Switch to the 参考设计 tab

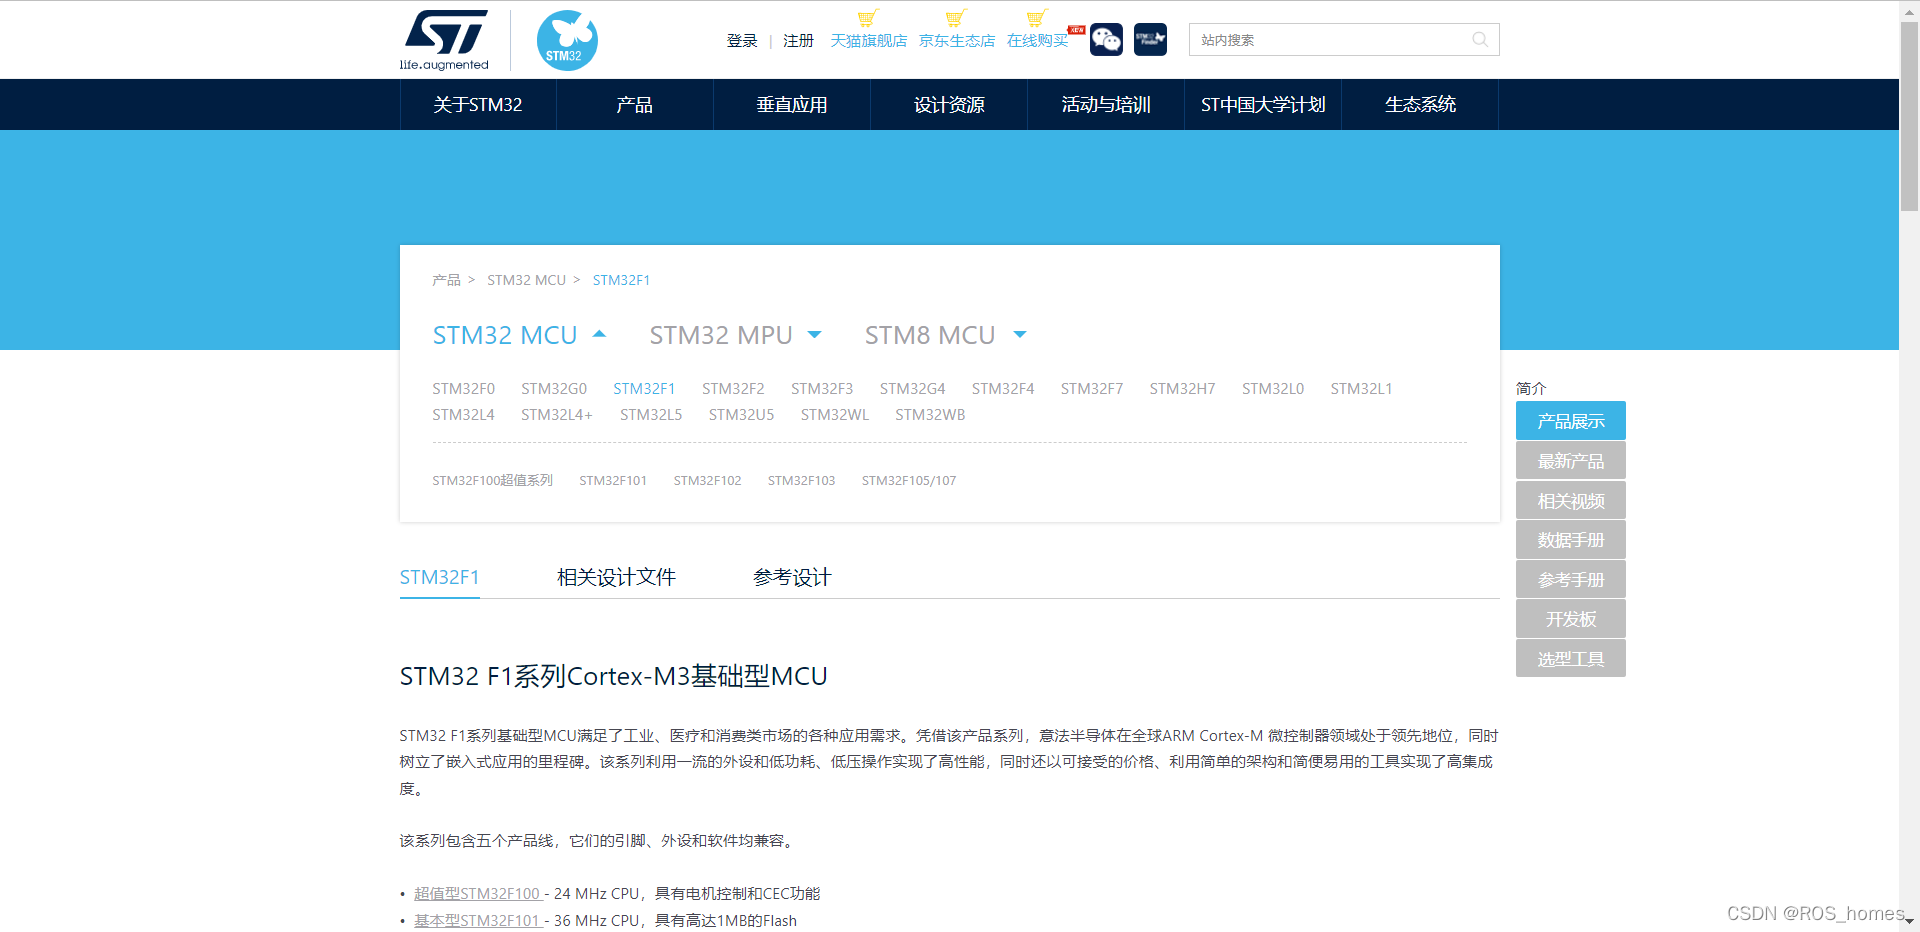(792, 577)
